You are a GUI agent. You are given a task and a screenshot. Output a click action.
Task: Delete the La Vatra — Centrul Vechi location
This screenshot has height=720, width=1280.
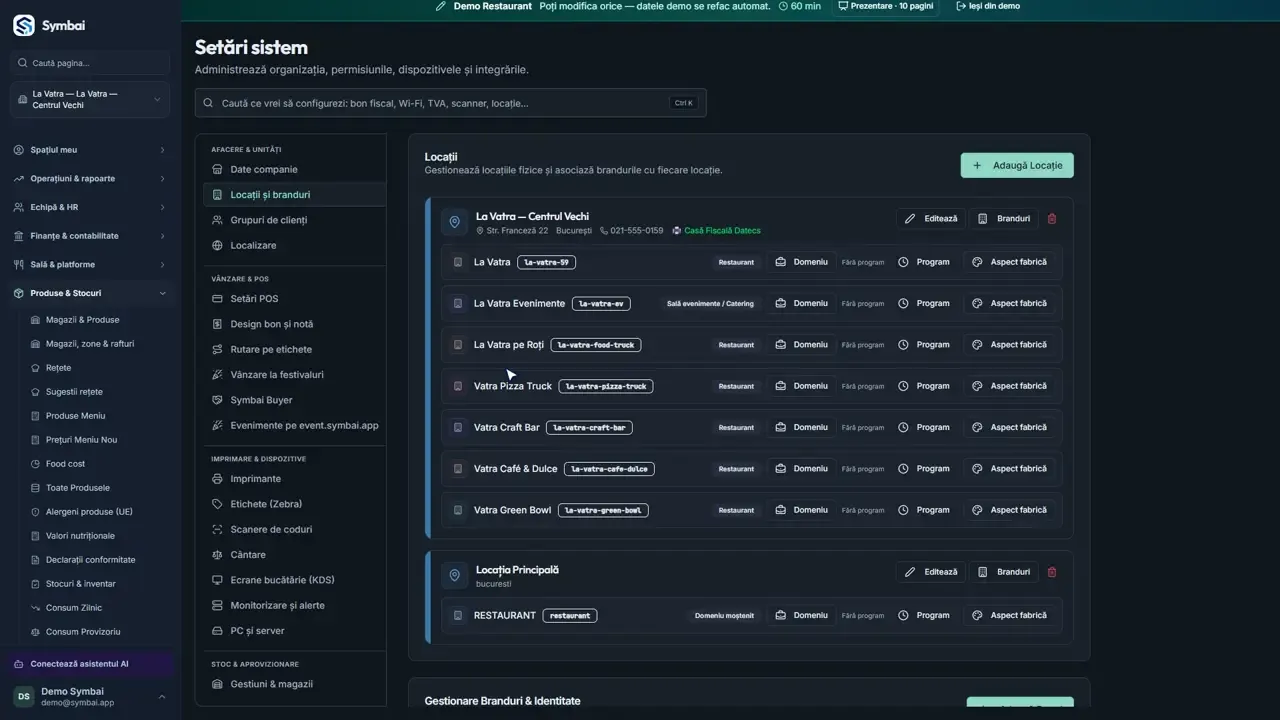coord(1051,219)
